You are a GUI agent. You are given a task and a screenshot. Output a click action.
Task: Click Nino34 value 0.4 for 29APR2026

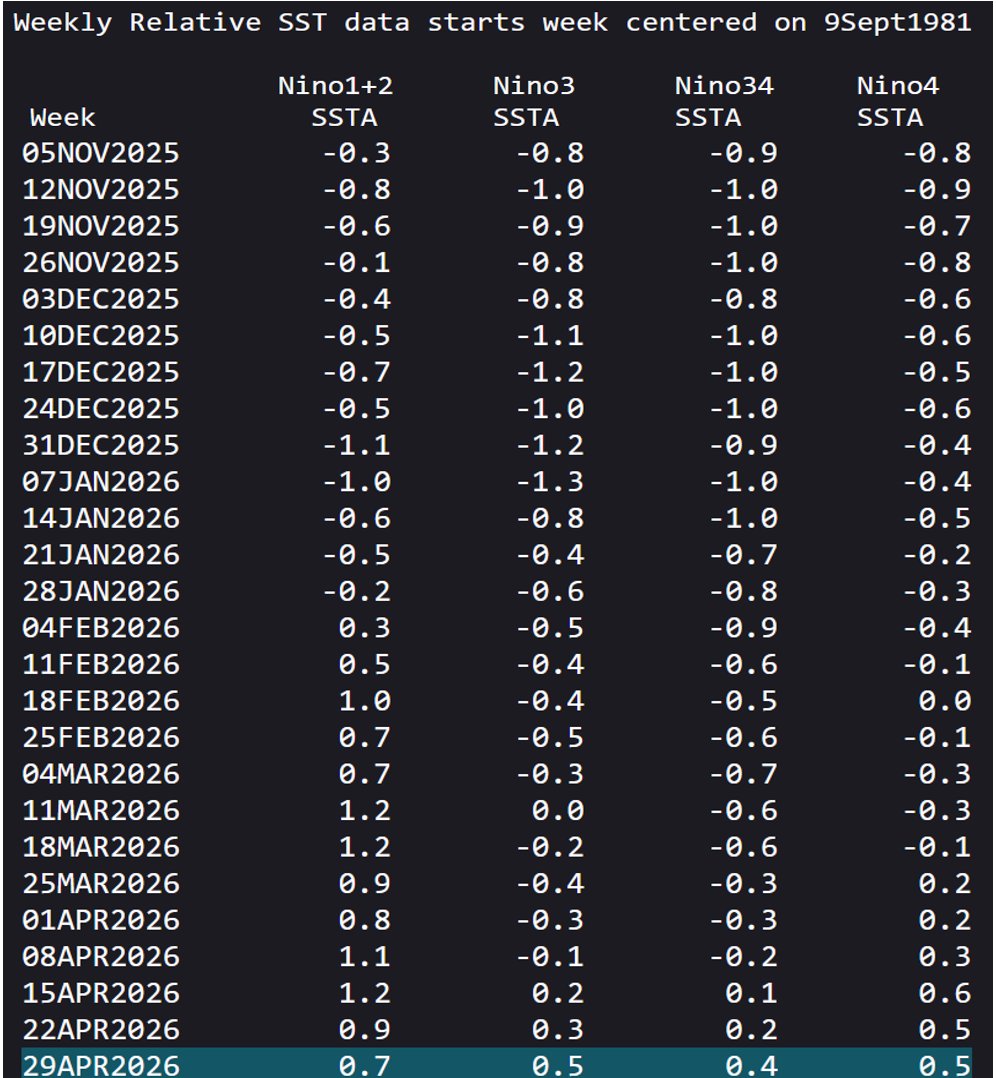click(751, 1065)
